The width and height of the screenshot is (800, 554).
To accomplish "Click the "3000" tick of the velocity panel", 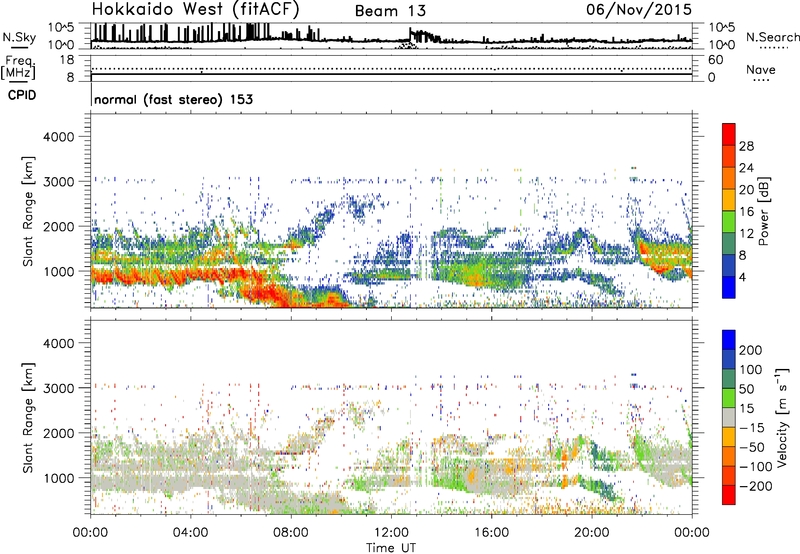I will coord(58,388).
